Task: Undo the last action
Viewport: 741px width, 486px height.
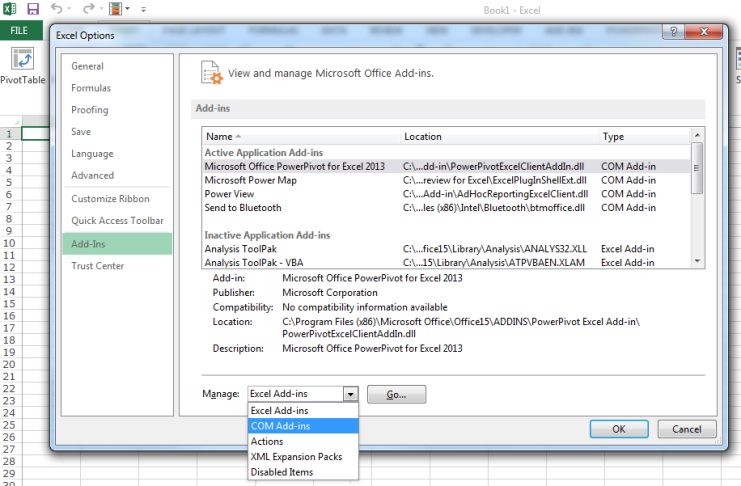Action: (x=57, y=9)
